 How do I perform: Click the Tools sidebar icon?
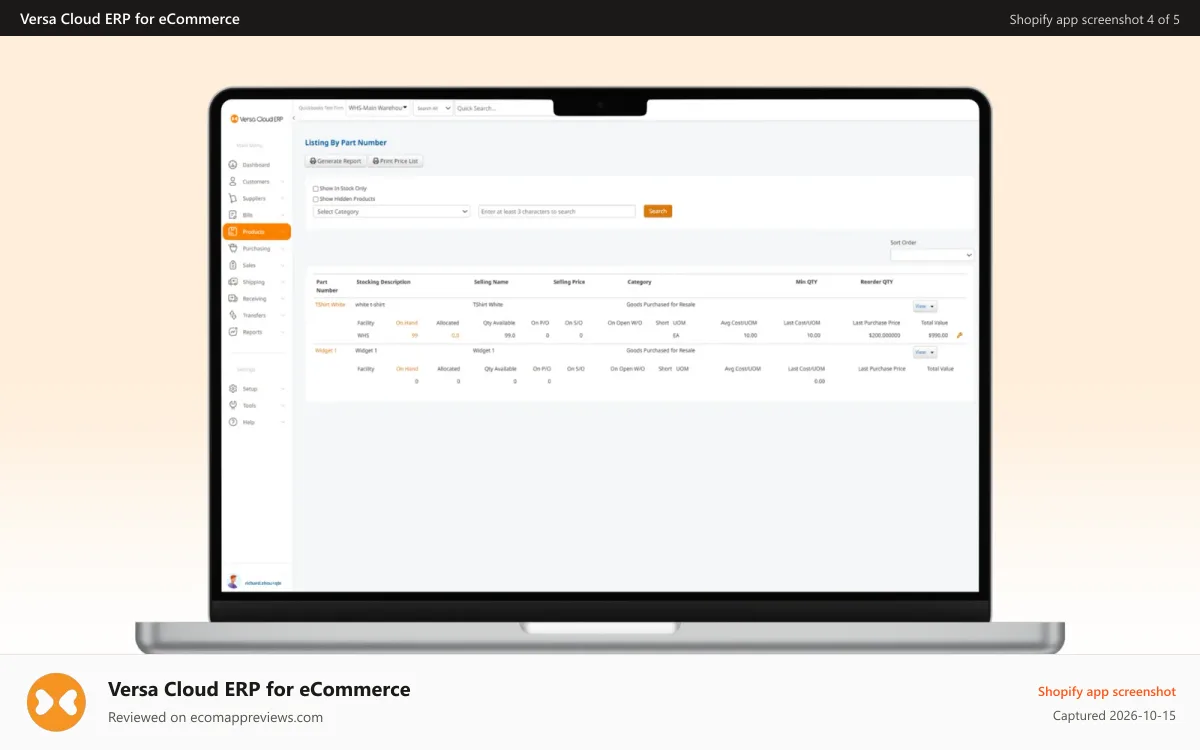tap(233, 405)
